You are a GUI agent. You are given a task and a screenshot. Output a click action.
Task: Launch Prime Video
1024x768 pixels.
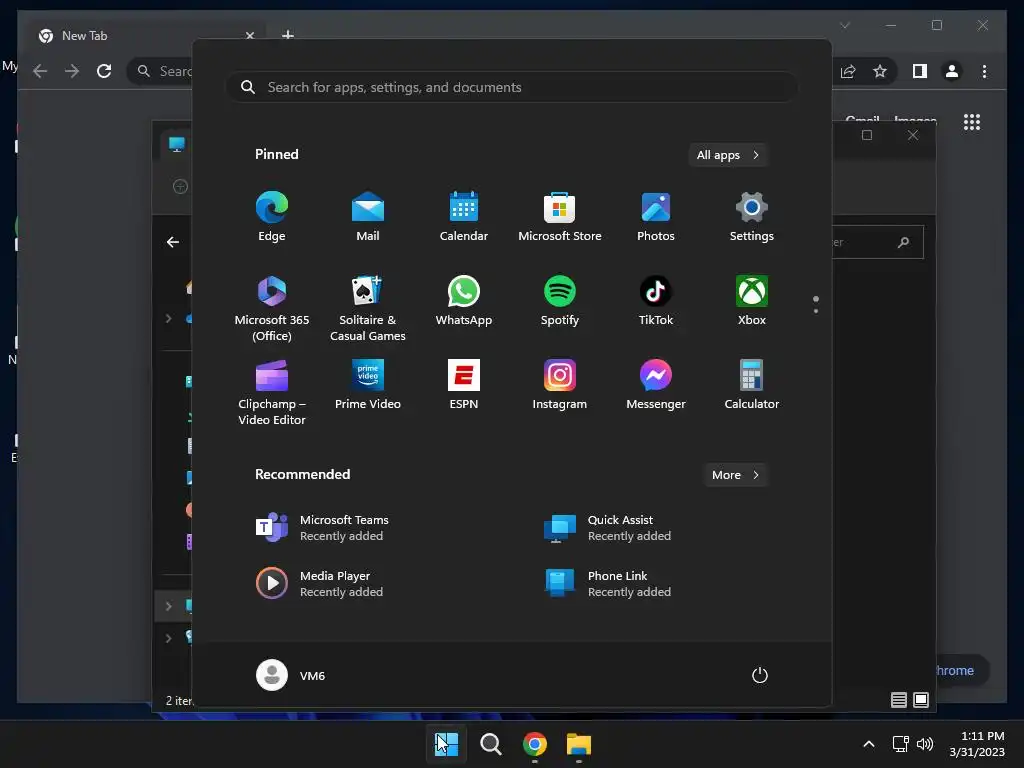(368, 385)
